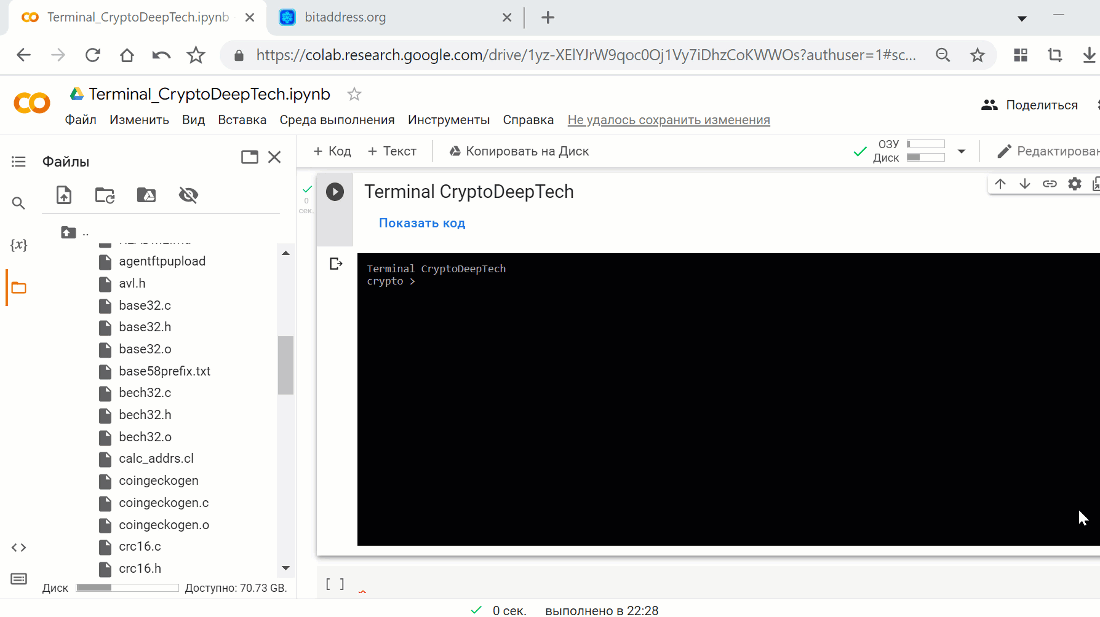Open the variables {x} panel
The width and height of the screenshot is (1100, 617).
click(18, 245)
